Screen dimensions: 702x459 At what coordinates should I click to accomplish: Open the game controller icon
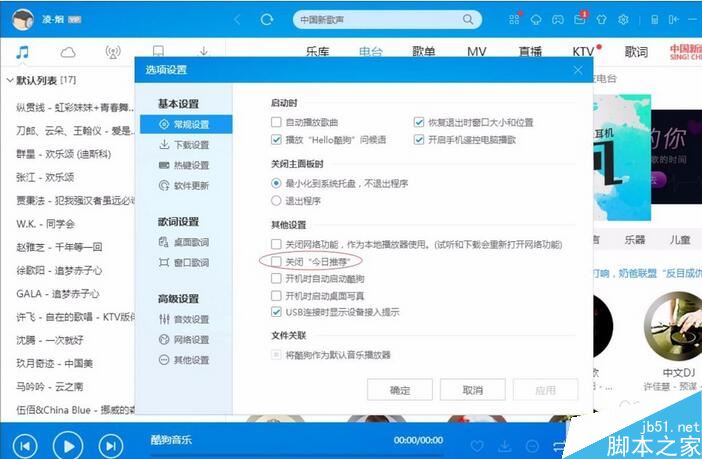(x=557, y=20)
